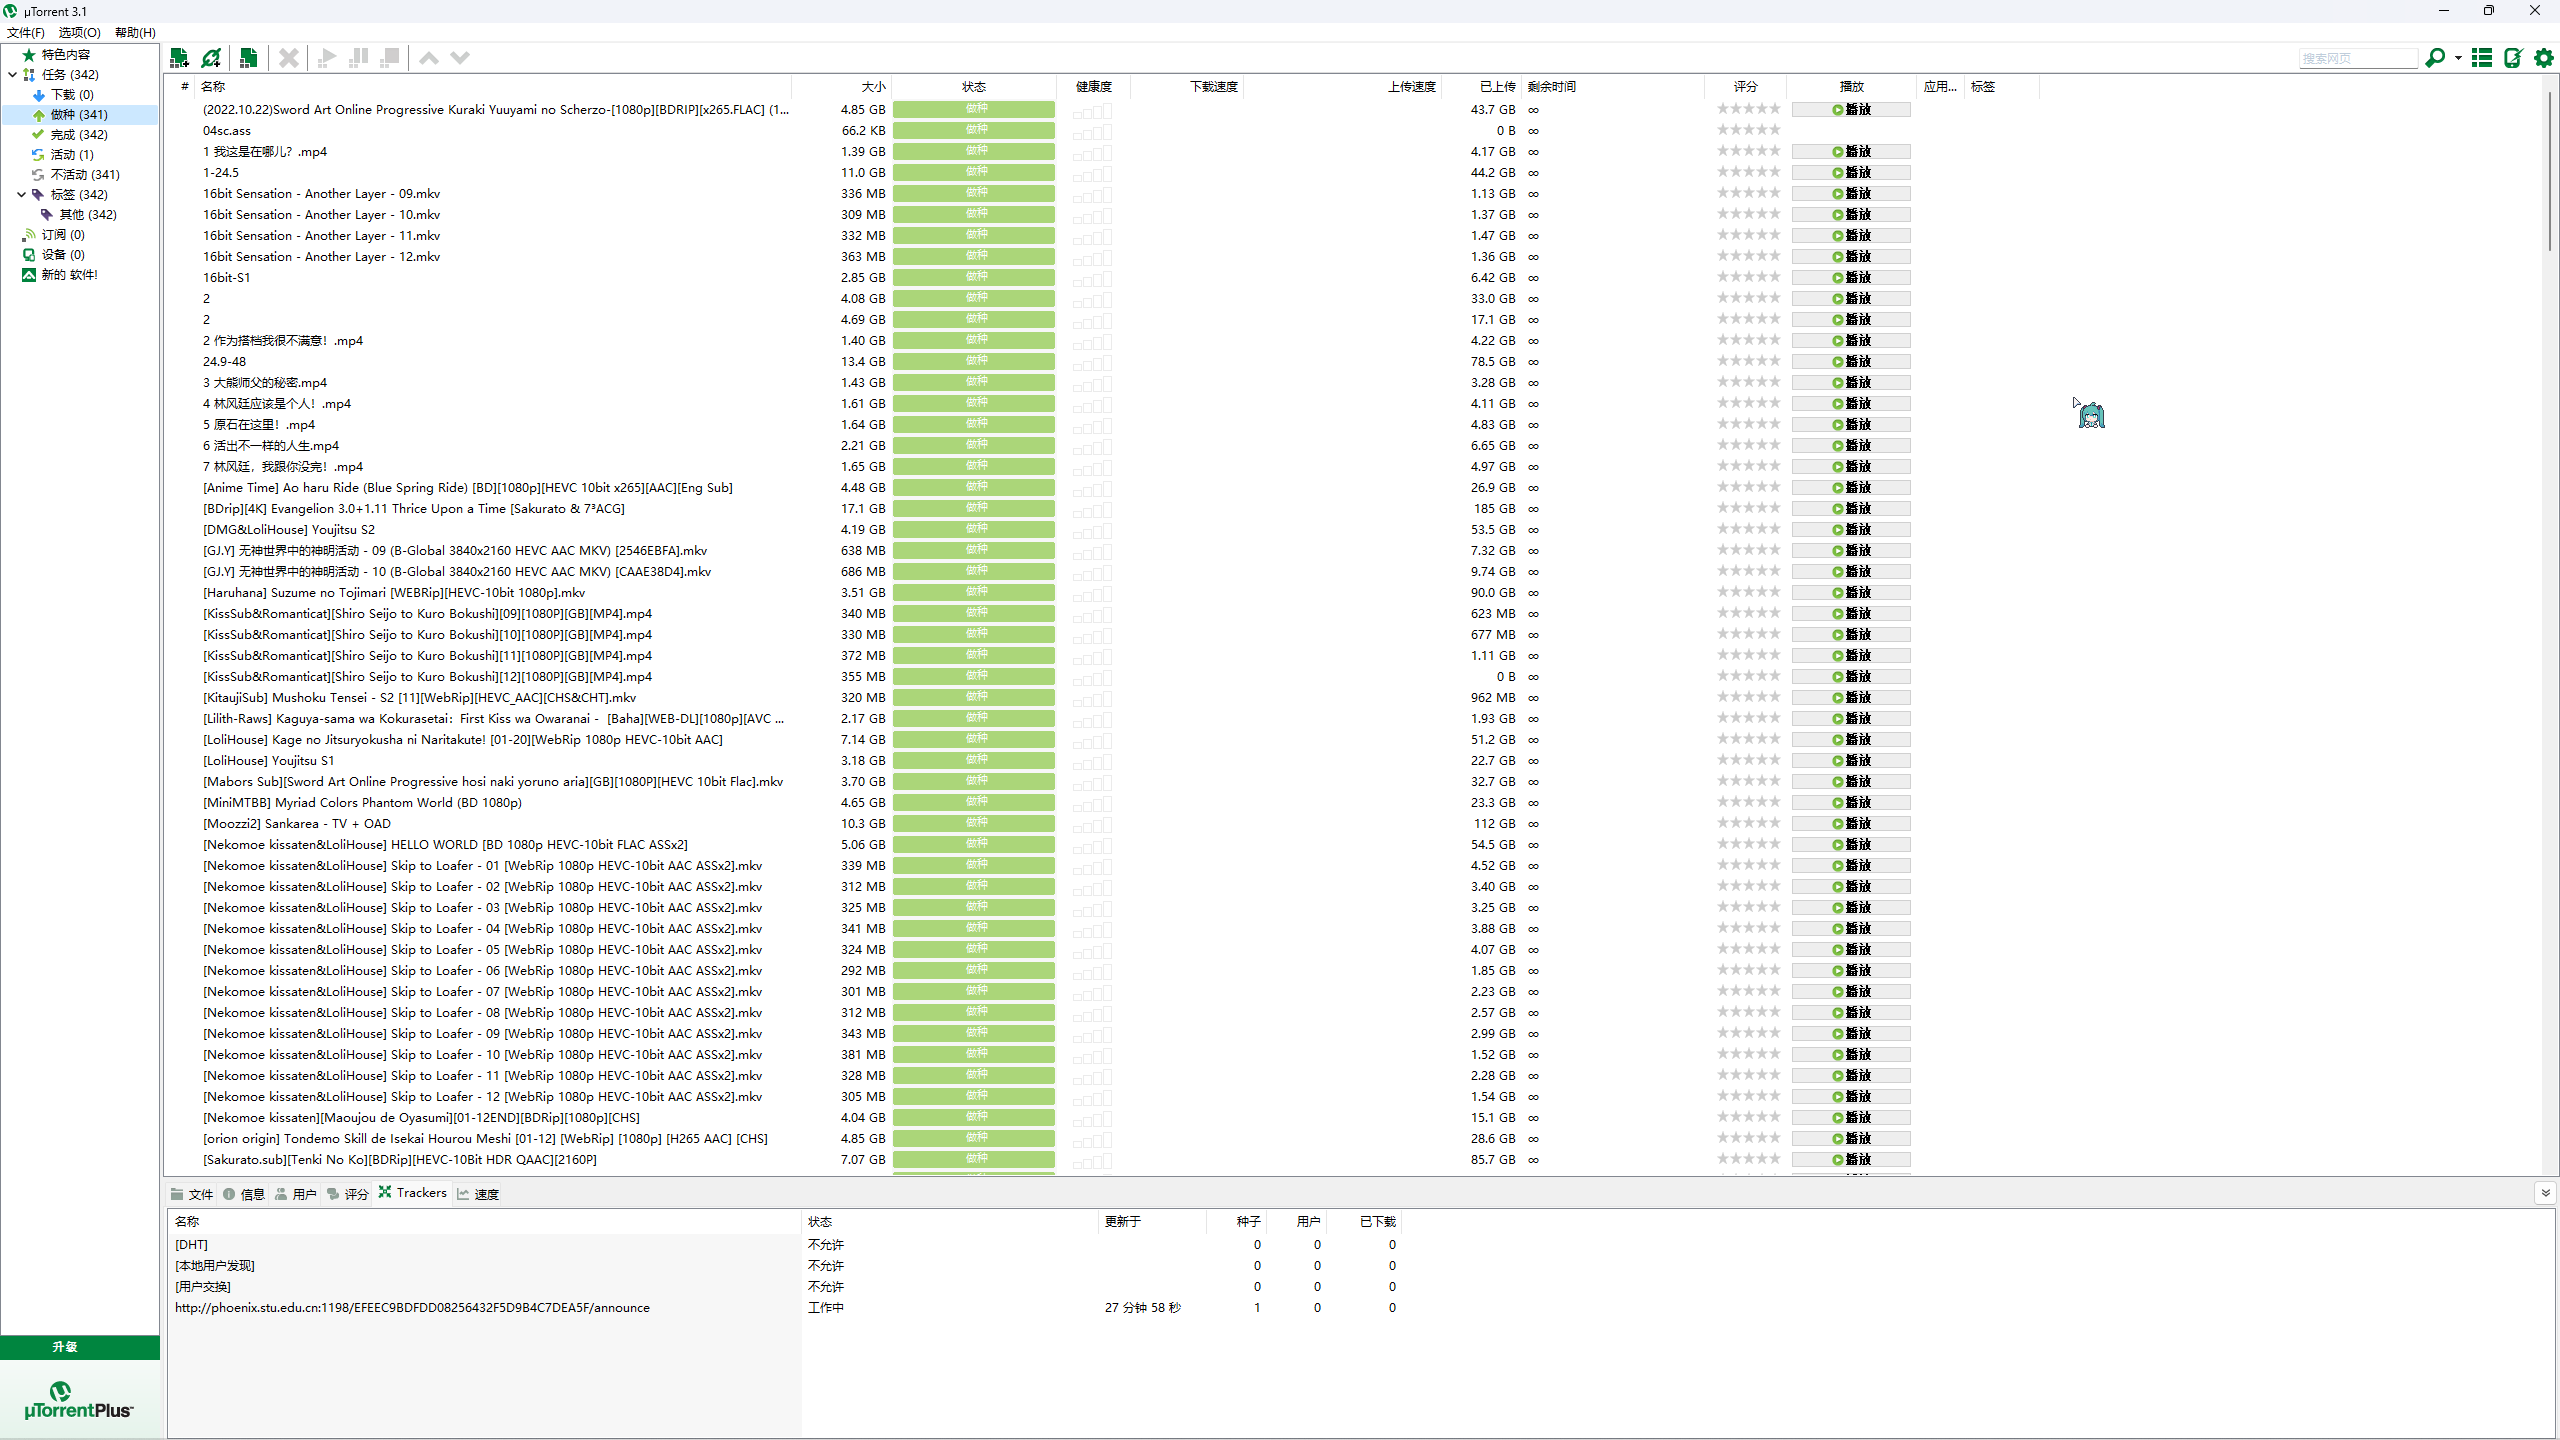Click the 做种 progress bar of 04sc.ass

point(974,131)
